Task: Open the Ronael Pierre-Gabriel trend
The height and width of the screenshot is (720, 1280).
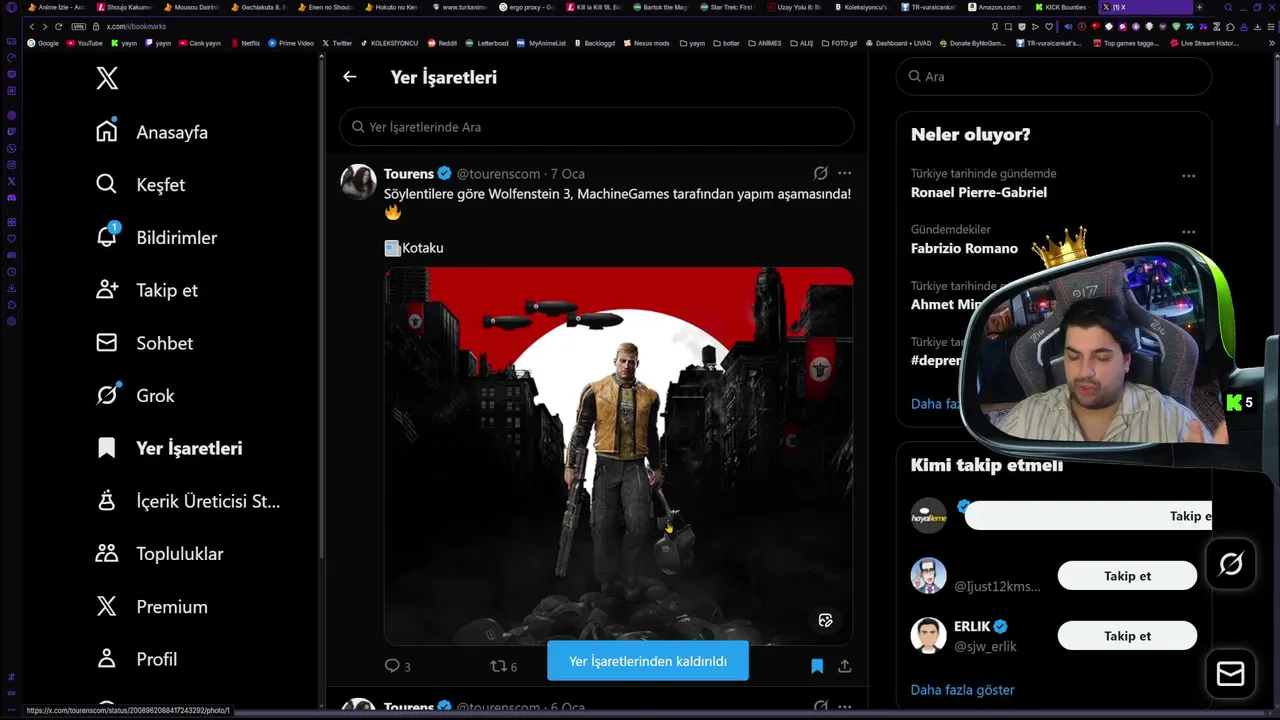Action: (x=979, y=192)
